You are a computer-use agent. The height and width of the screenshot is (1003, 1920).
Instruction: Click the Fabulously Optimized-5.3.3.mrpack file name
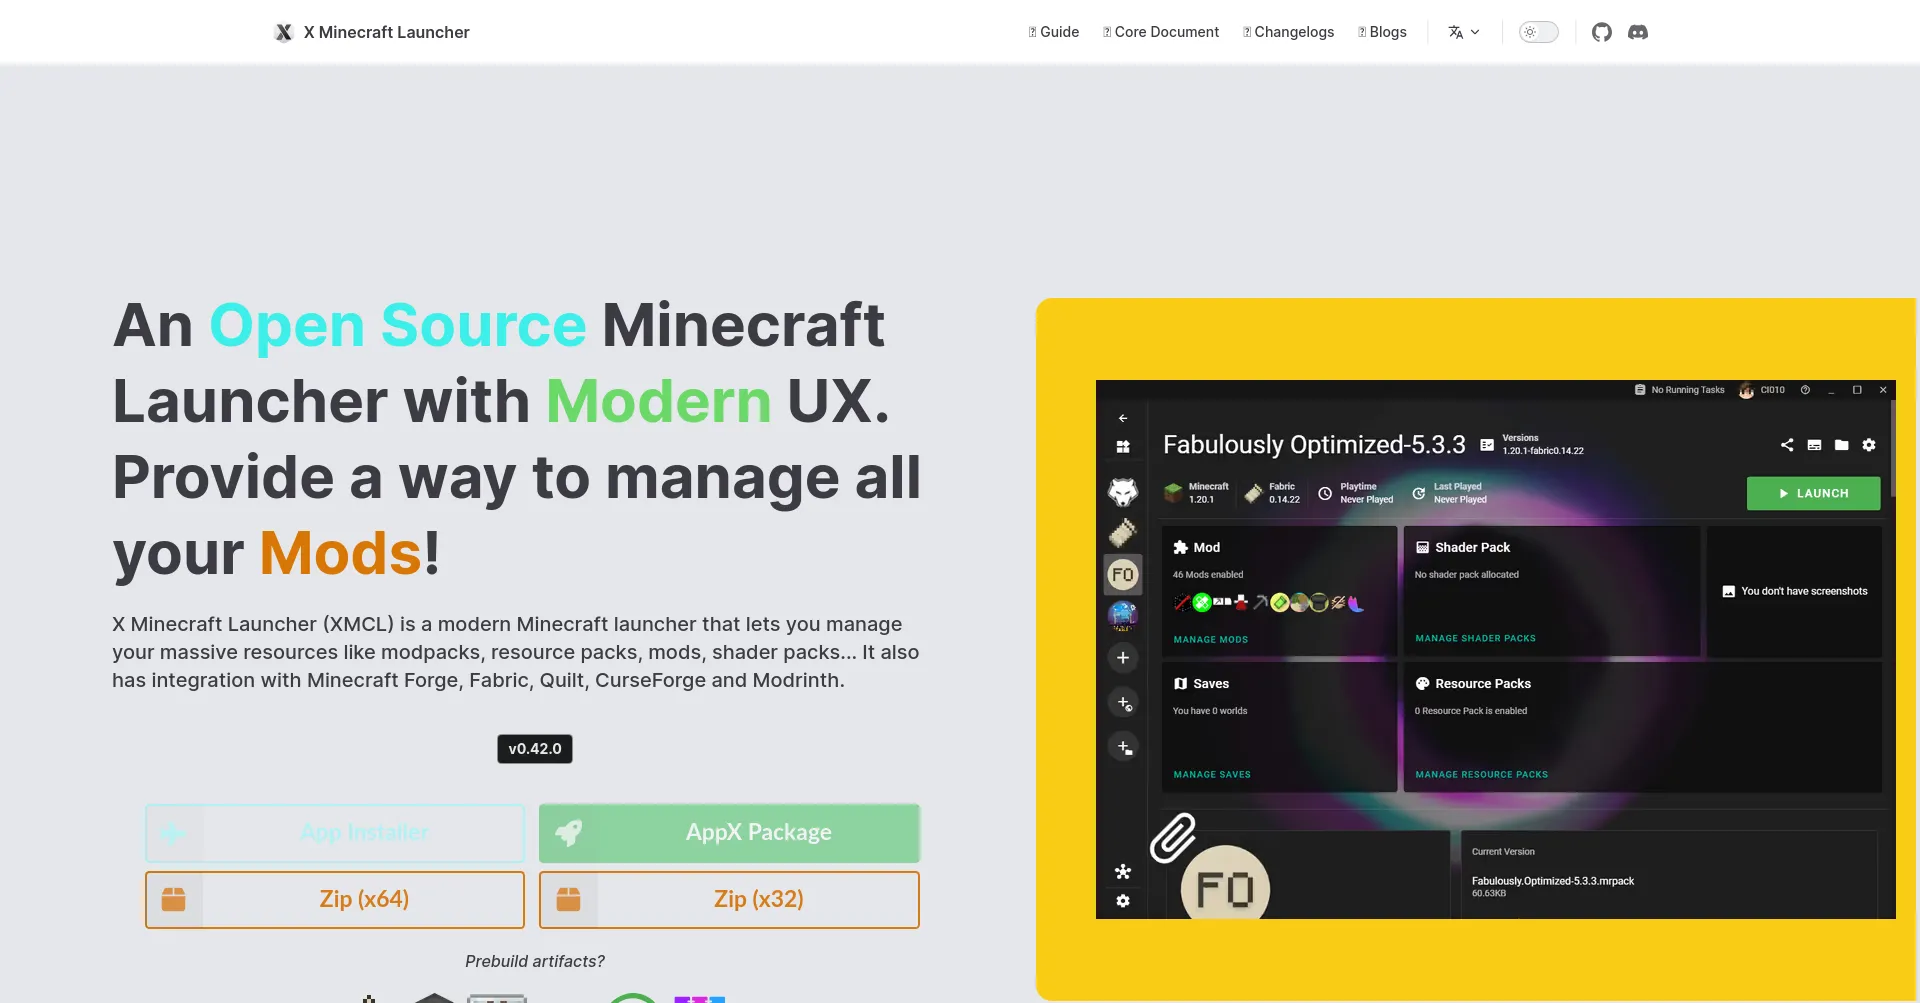[x=1552, y=881]
